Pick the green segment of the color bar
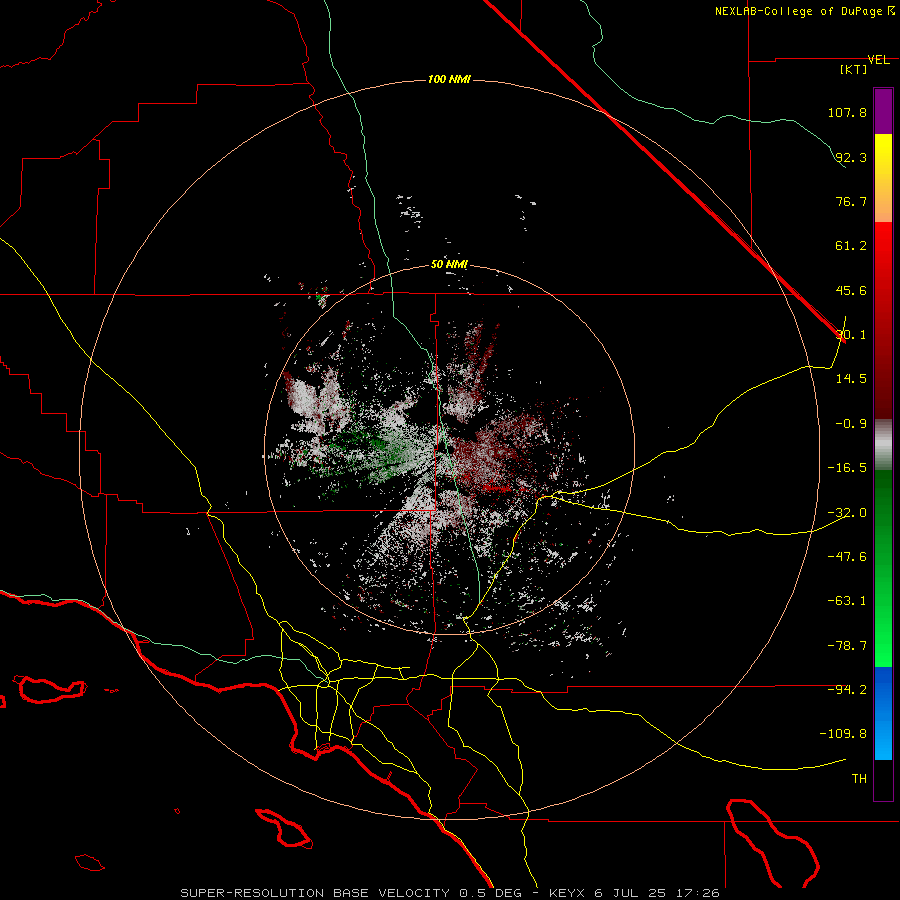Viewport: 900px width, 900px height. [x=883, y=568]
